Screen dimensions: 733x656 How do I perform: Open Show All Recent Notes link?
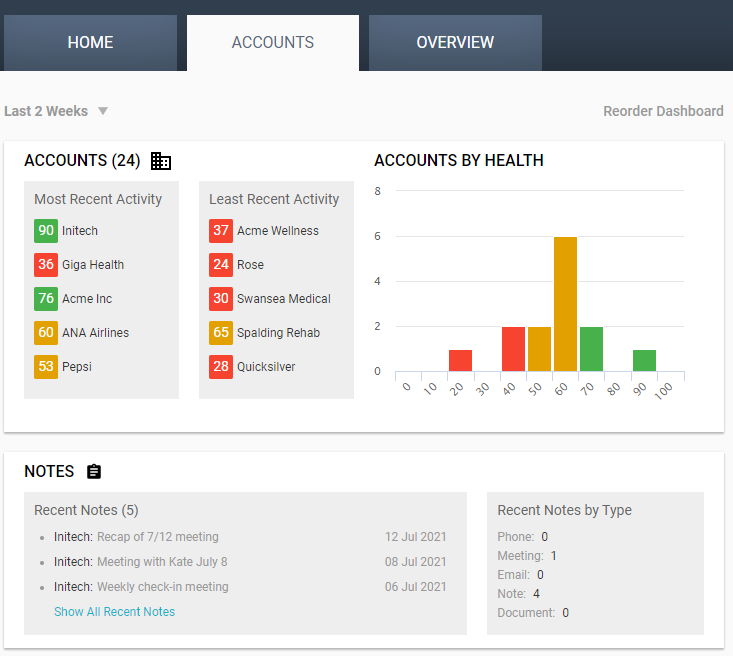(114, 611)
